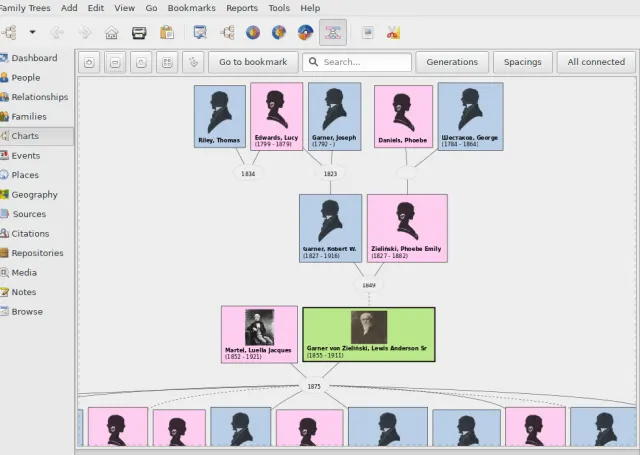Center graph on the active person
640x455 pixels.
(193, 62)
